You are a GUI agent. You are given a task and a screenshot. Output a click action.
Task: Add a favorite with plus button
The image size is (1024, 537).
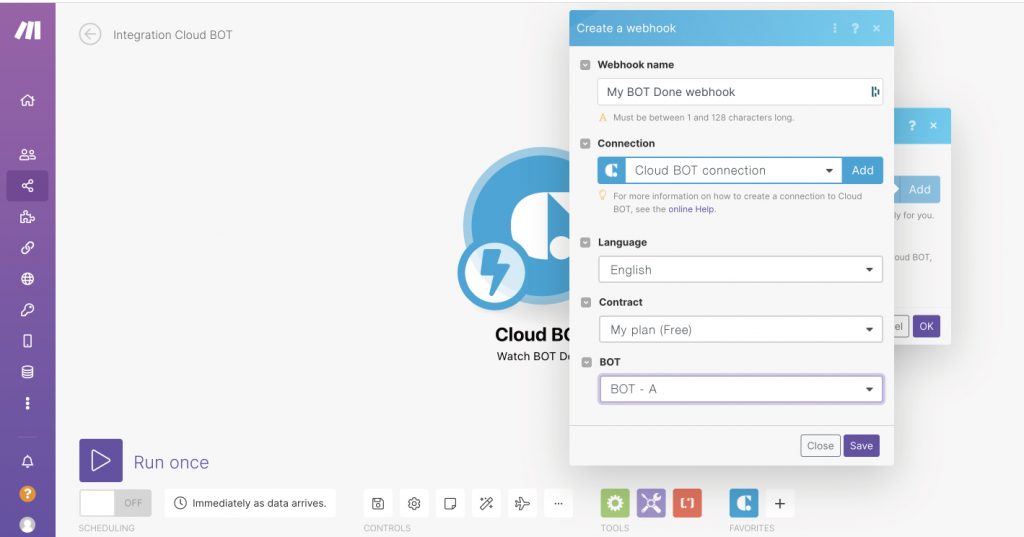click(x=780, y=503)
